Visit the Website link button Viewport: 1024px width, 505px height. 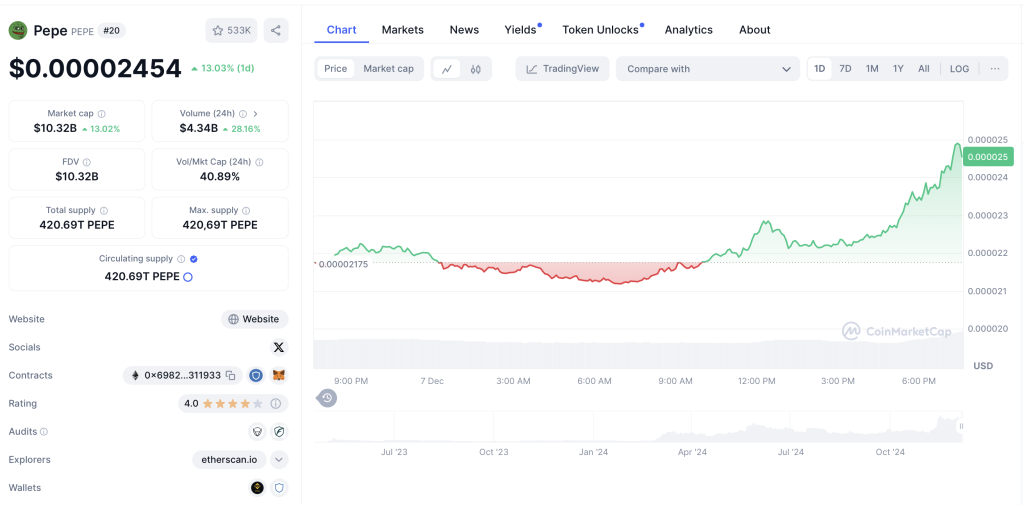(255, 319)
